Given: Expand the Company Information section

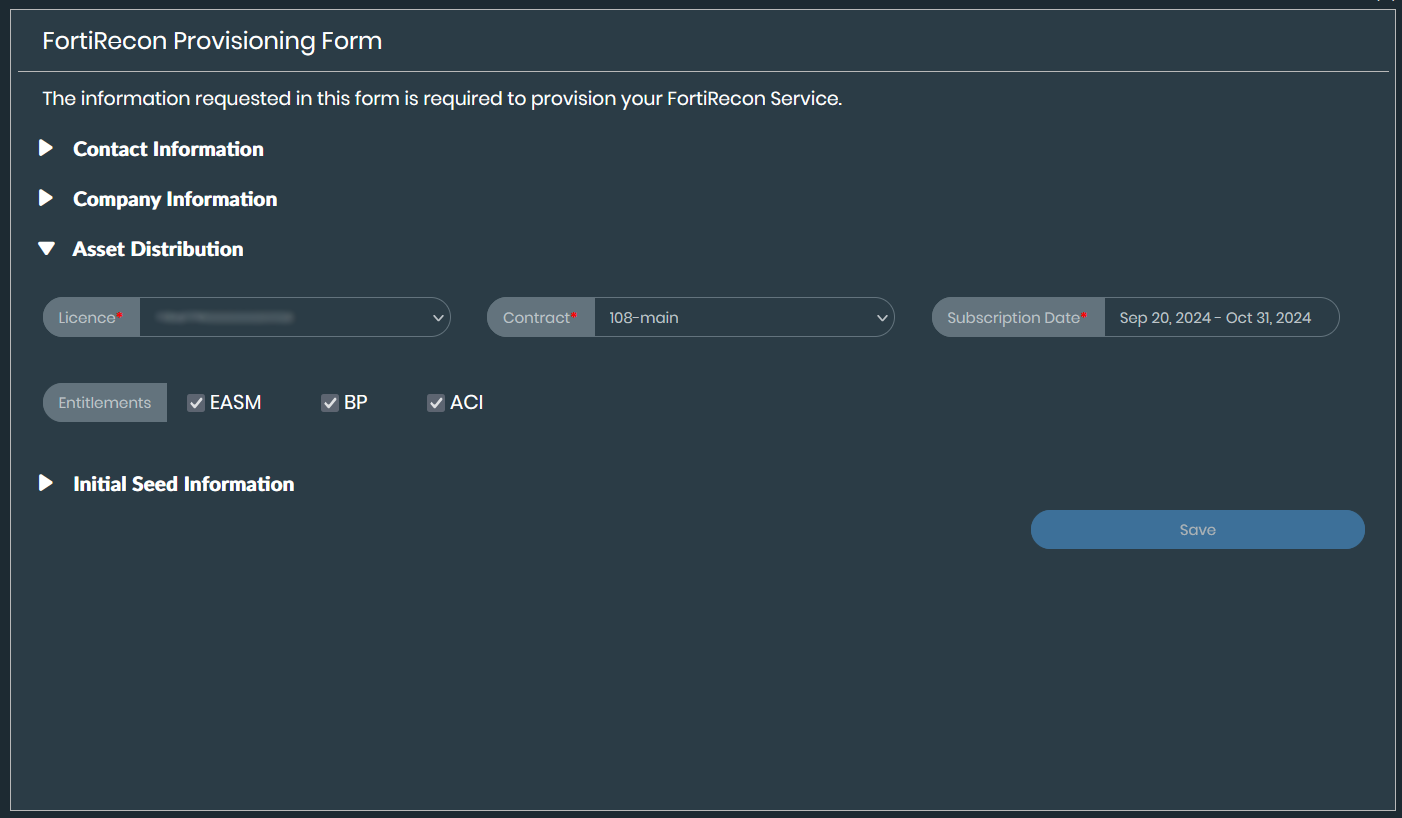Looking at the screenshot, I should (175, 198).
